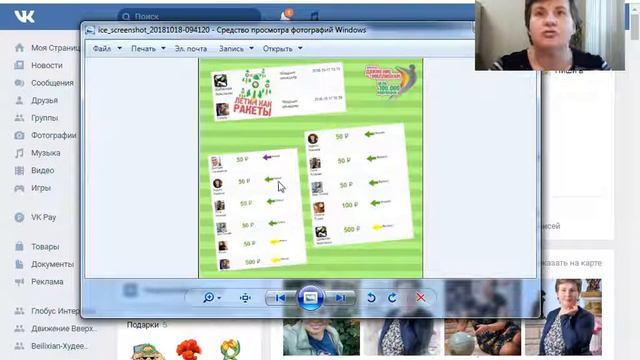Start slideshow with center round button

tap(311, 298)
